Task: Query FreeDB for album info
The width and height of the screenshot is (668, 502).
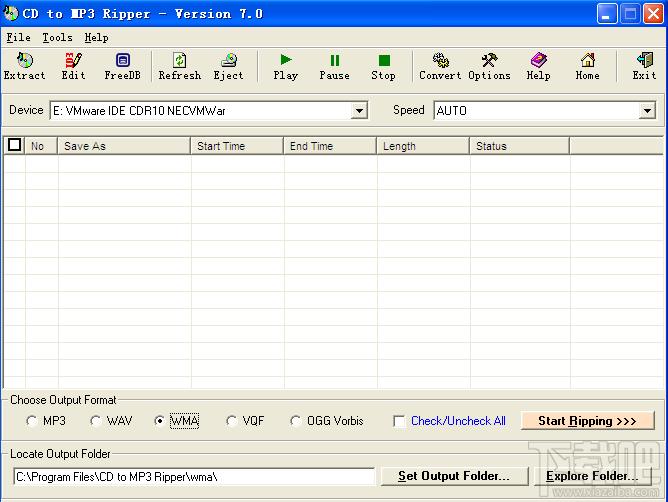Action: pyautogui.click(x=122, y=66)
